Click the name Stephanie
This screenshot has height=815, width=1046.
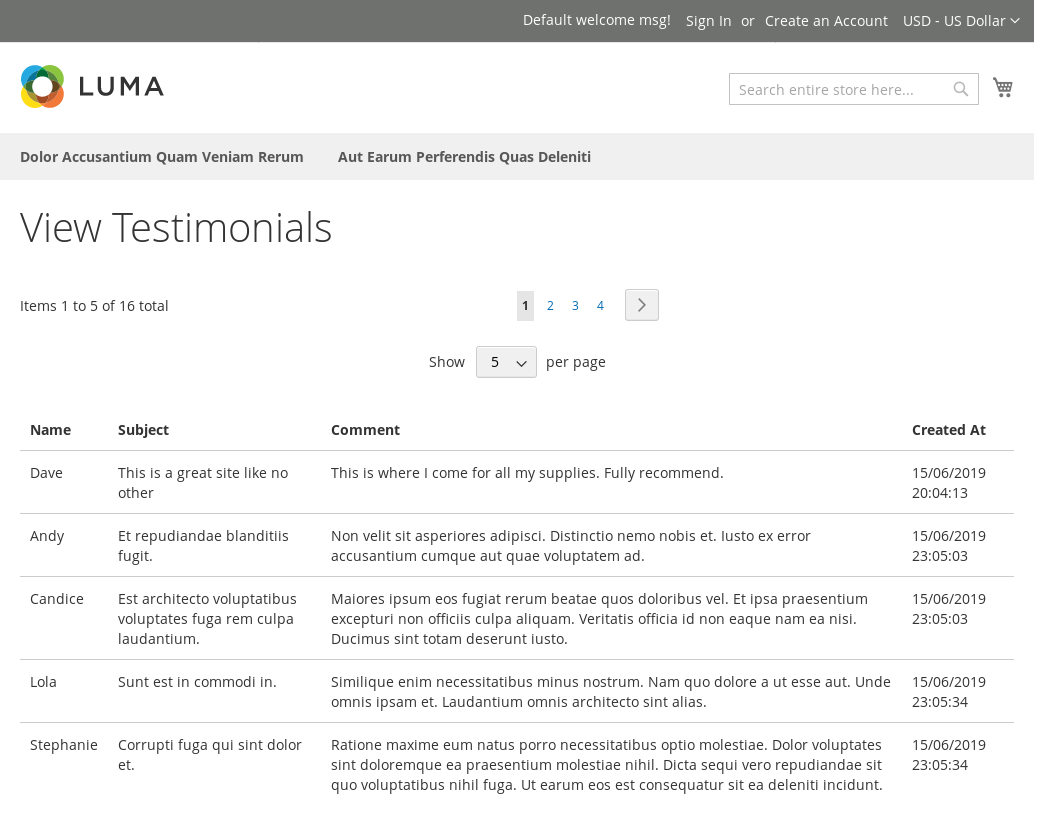[x=64, y=745]
